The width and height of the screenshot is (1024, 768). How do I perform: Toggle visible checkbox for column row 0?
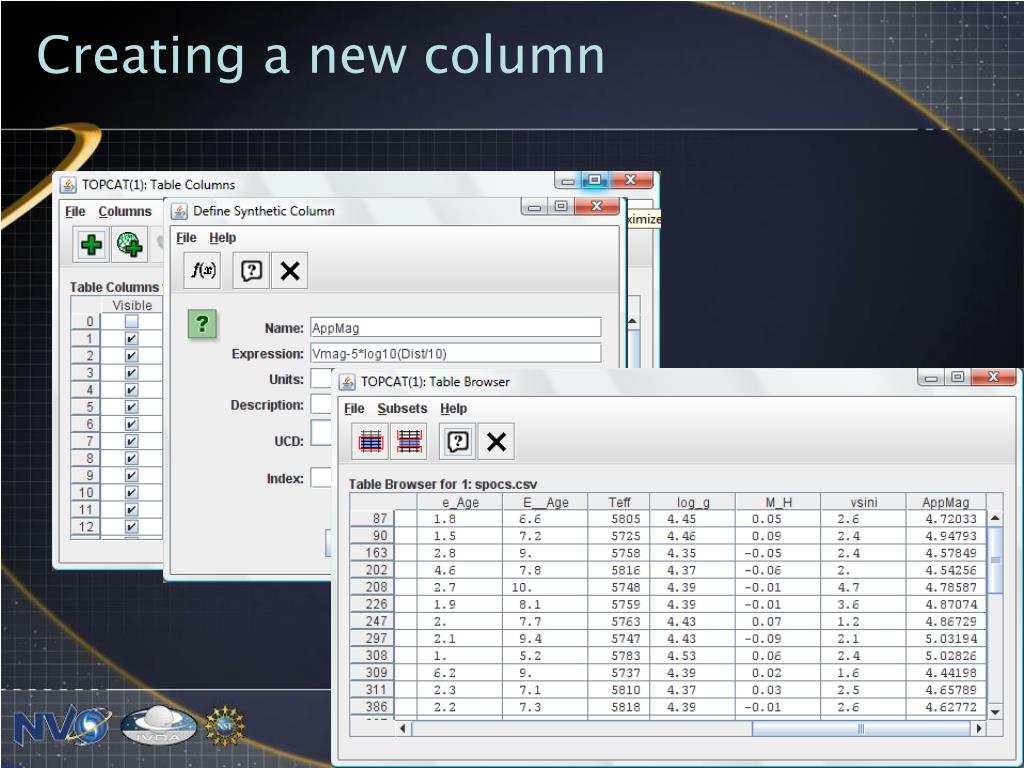tap(131, 321)
